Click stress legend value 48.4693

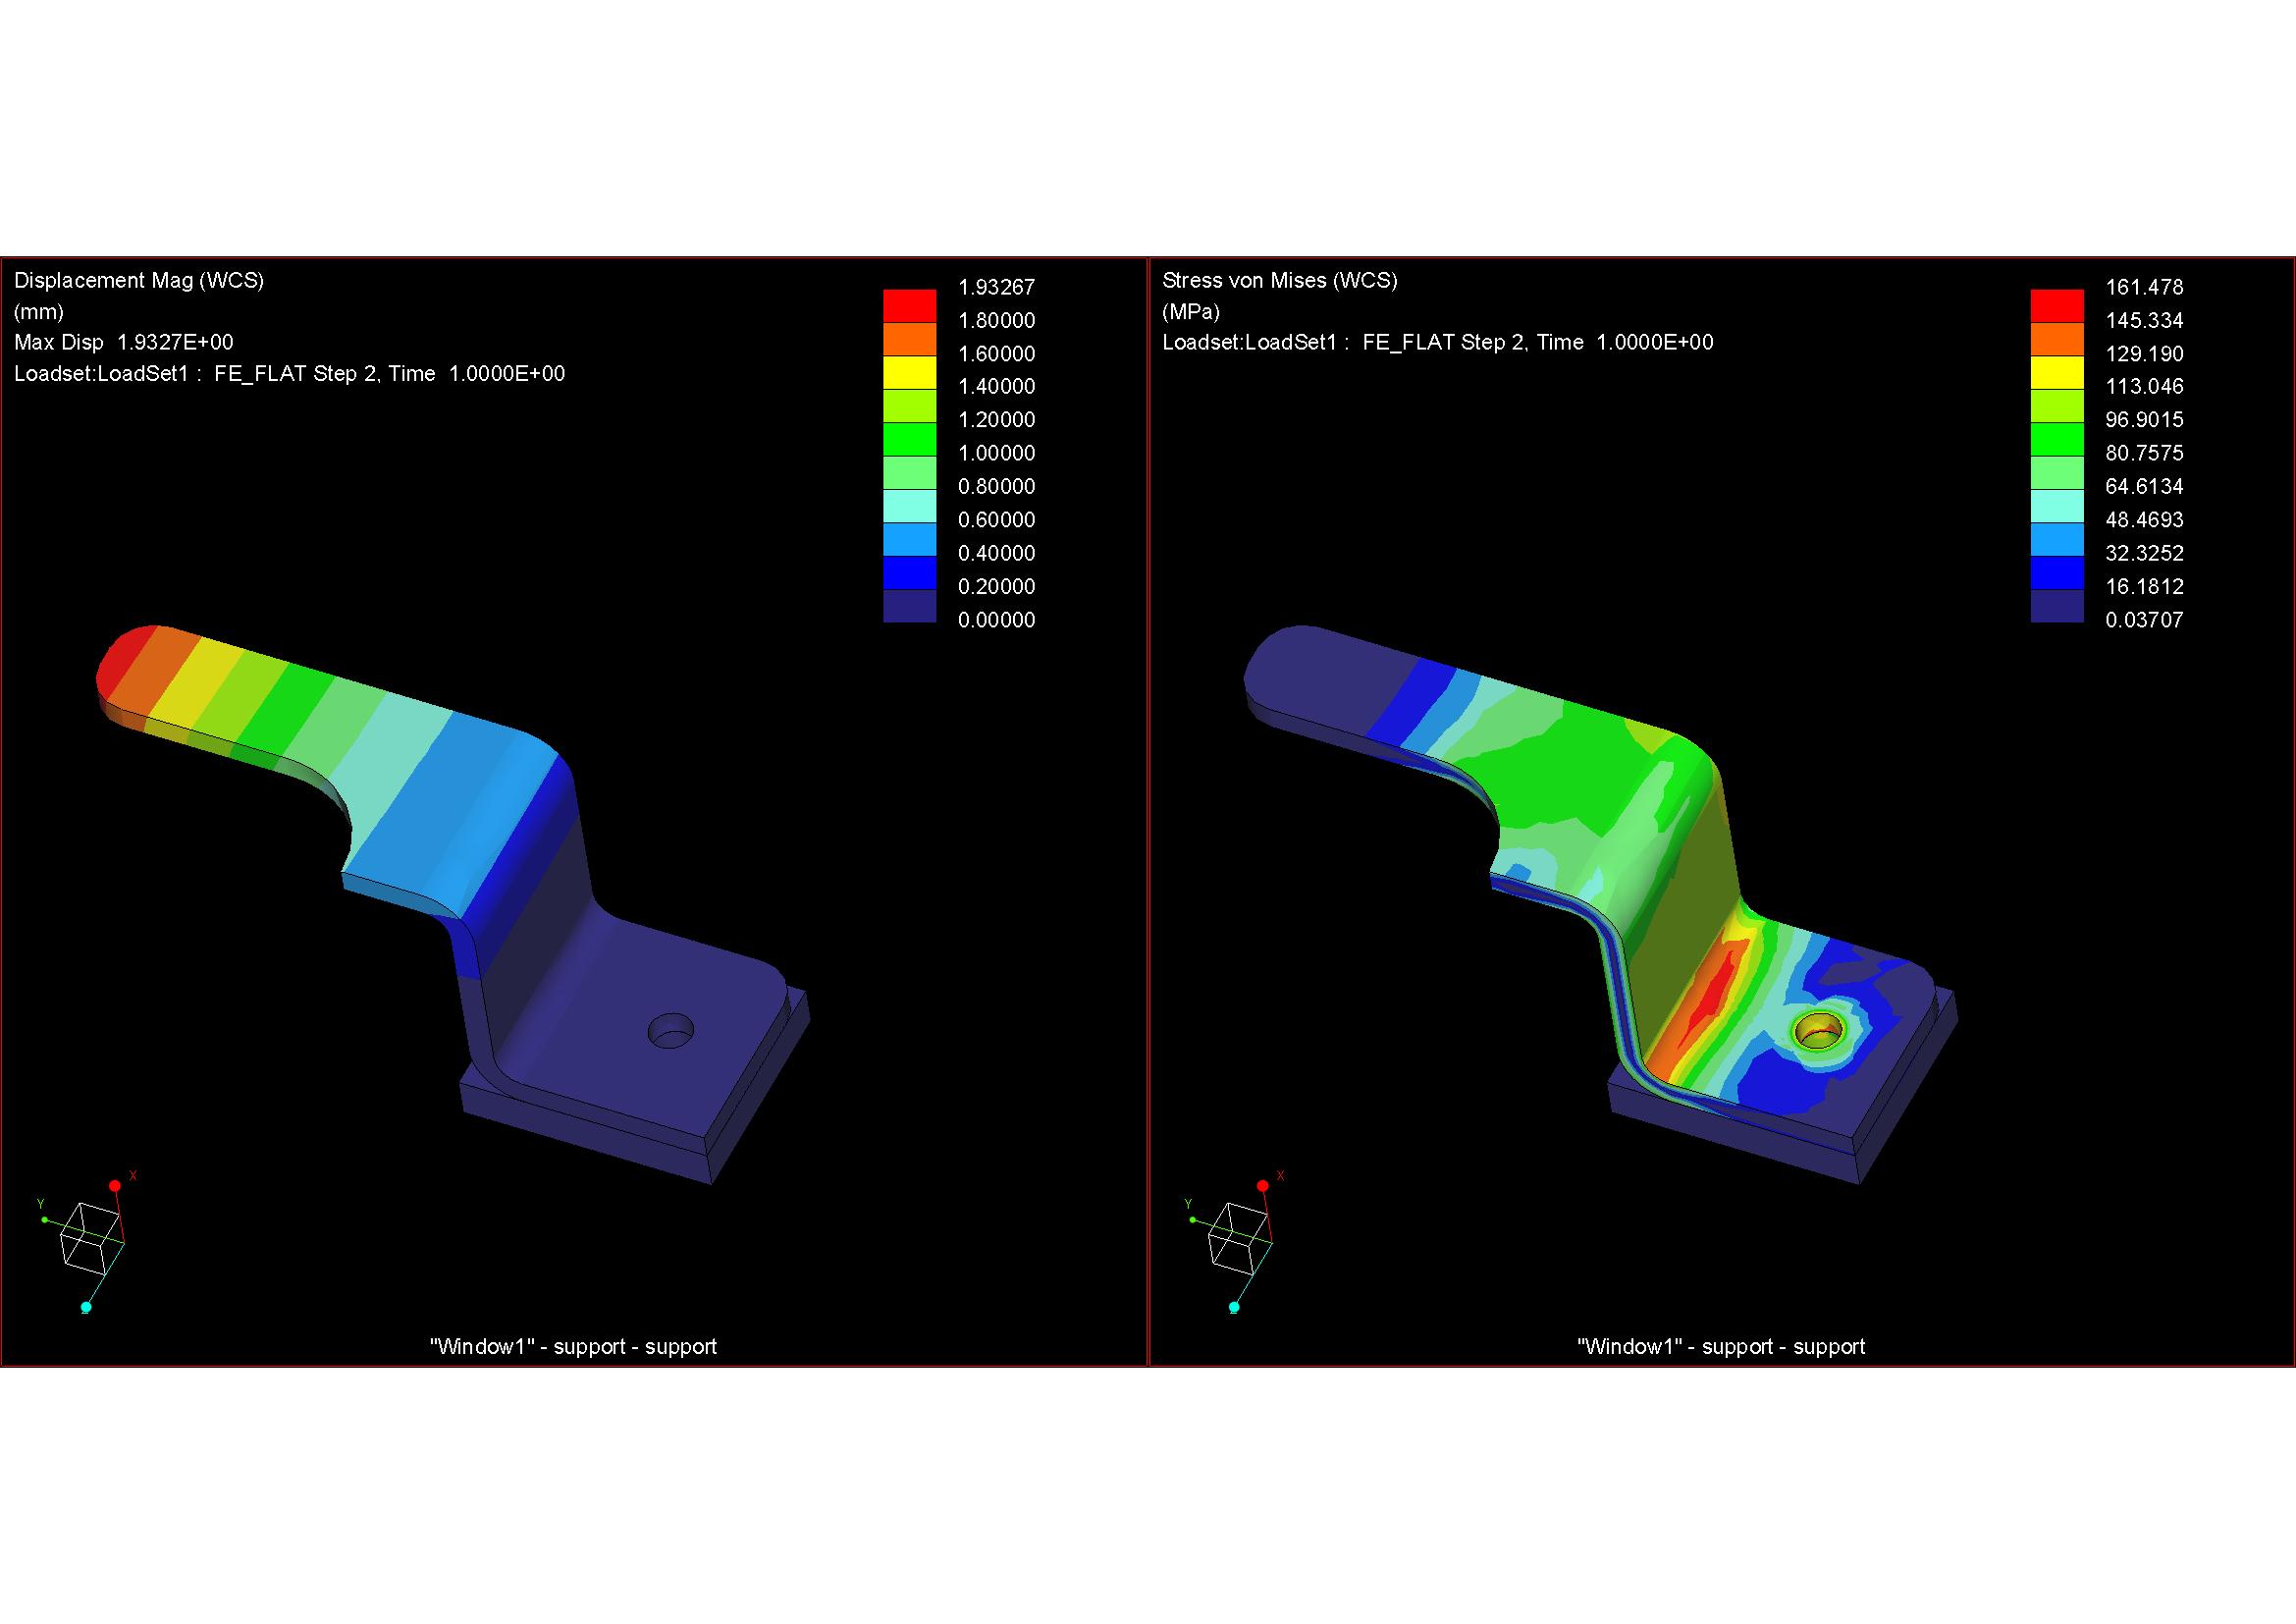pos(2144,519)
